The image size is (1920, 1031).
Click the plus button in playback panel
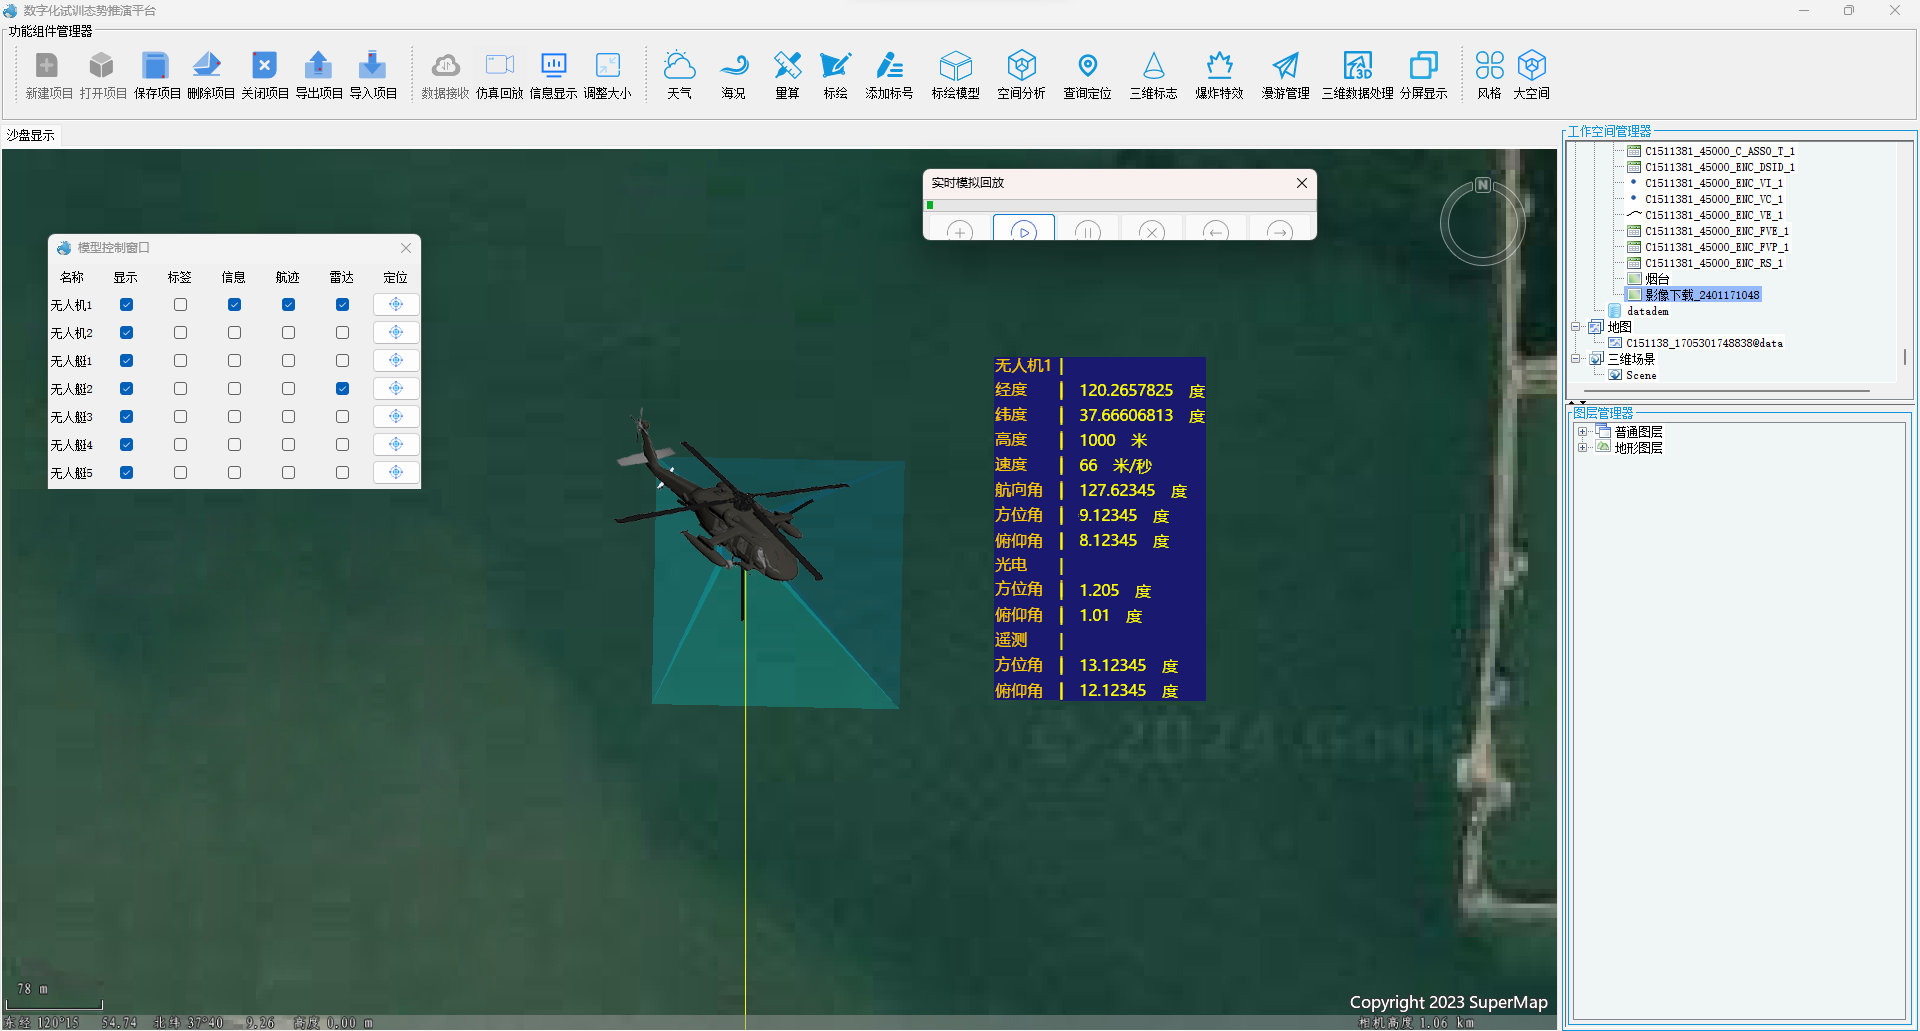960,229
